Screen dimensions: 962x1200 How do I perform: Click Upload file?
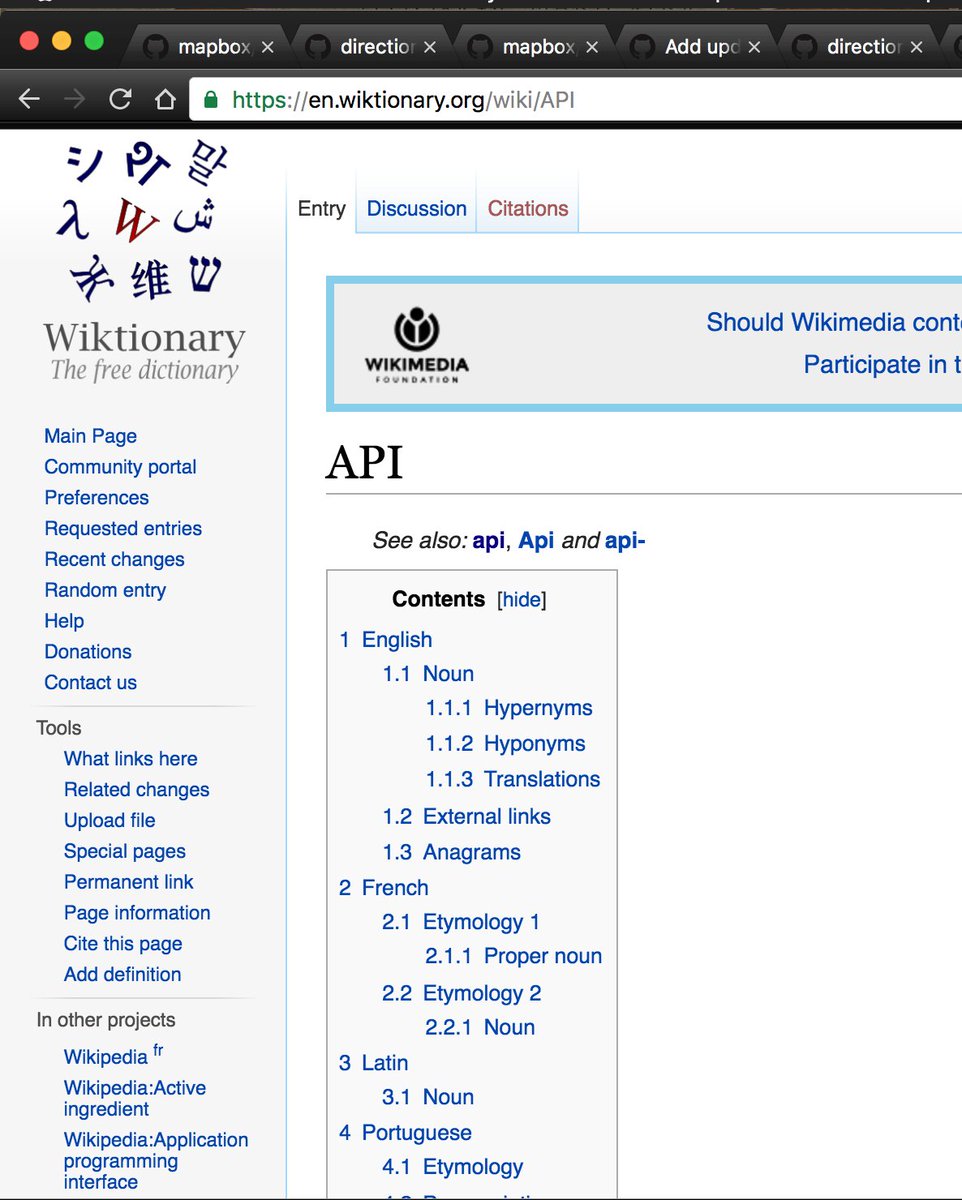[x=109, y=821]
